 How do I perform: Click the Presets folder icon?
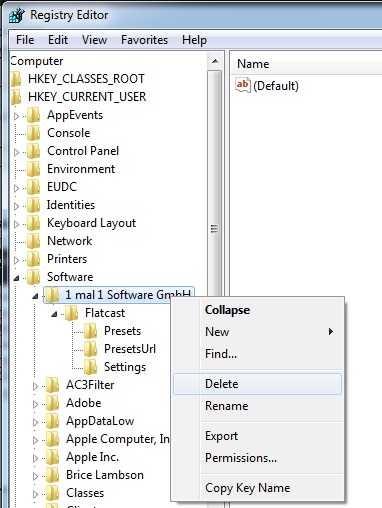[x=90, y=331]
